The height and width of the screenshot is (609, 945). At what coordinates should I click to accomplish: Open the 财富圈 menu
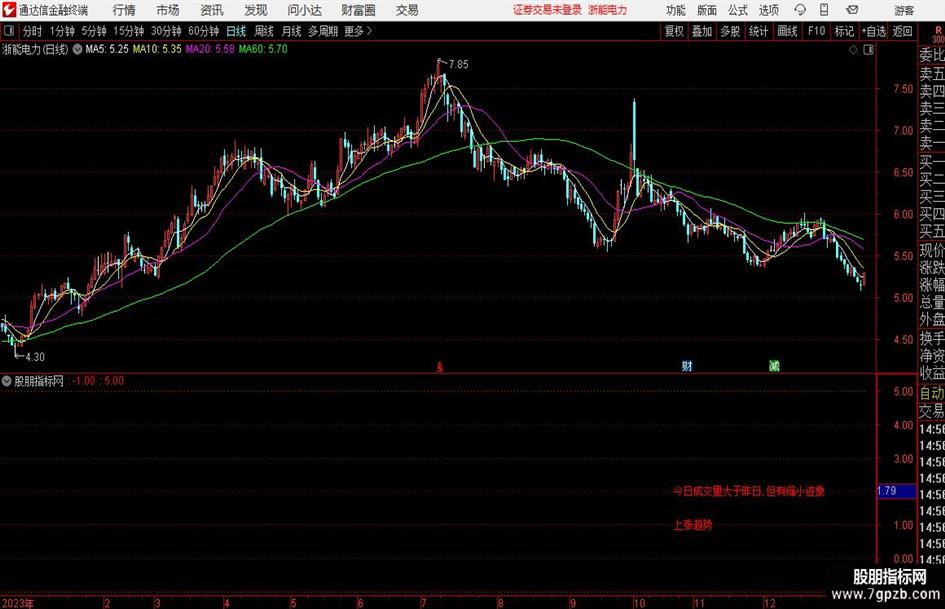point(358,10)
